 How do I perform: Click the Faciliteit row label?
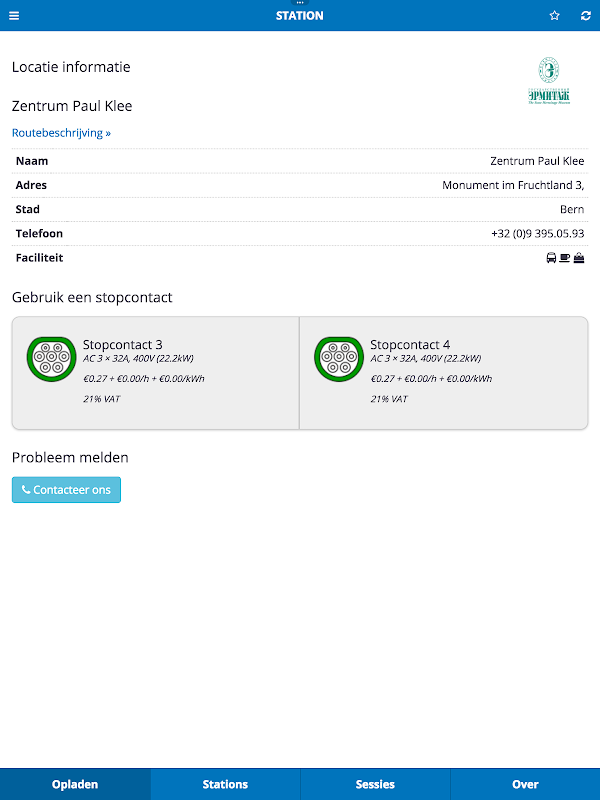pos(39,258)
